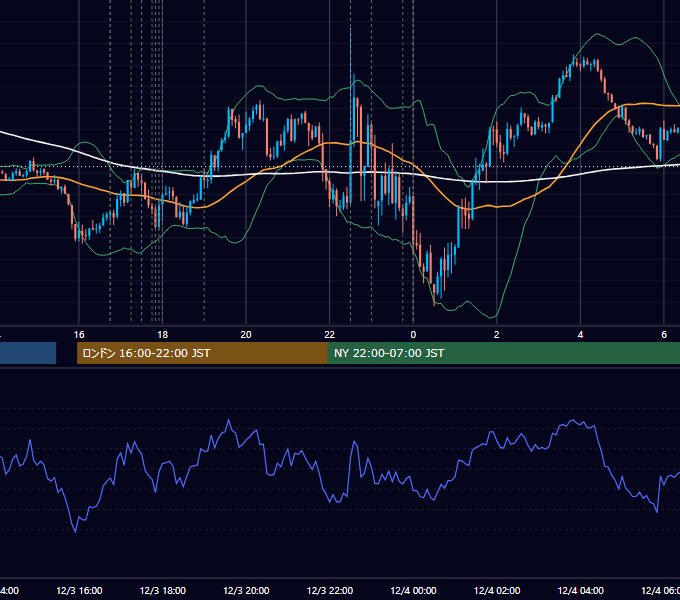Click the 12/4 02:00 date label
Image resolution: width=680 pixels, height=600 pixels.
[497, 590]
